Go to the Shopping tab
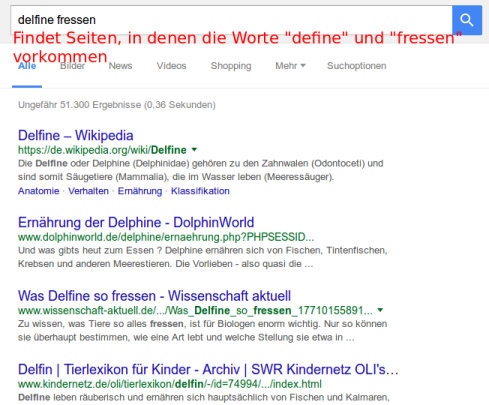This screenshot has height=405, width=489. 231,66
